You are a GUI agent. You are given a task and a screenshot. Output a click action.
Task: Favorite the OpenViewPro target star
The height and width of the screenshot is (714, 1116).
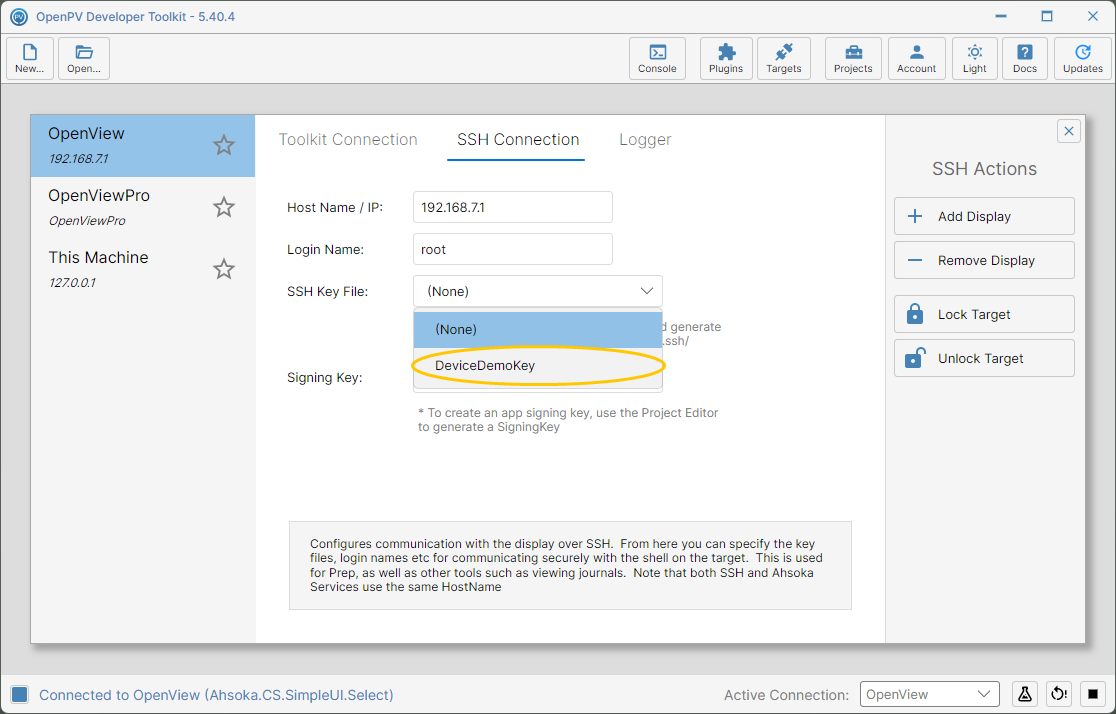(x=223, y=207)
